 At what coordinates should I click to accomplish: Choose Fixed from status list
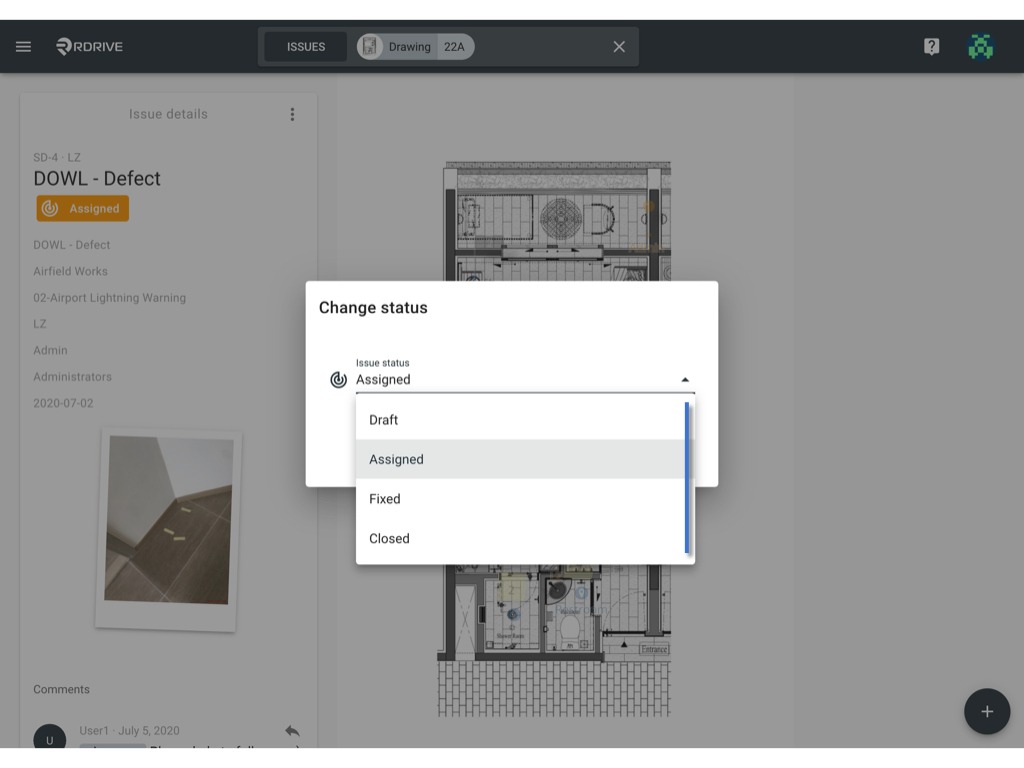coord(520,499)
